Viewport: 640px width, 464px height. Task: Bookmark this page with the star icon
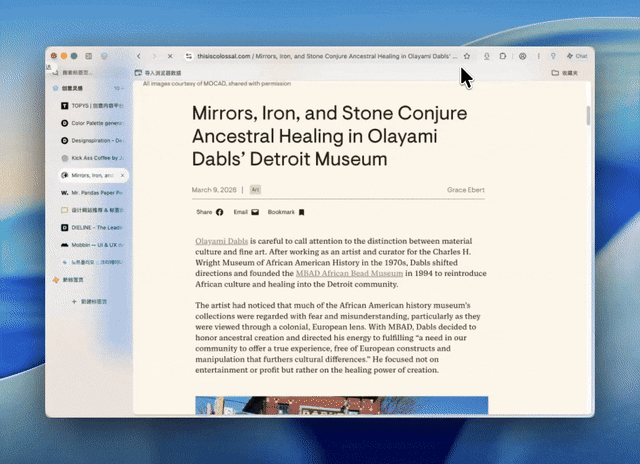[x=467, y=56]
